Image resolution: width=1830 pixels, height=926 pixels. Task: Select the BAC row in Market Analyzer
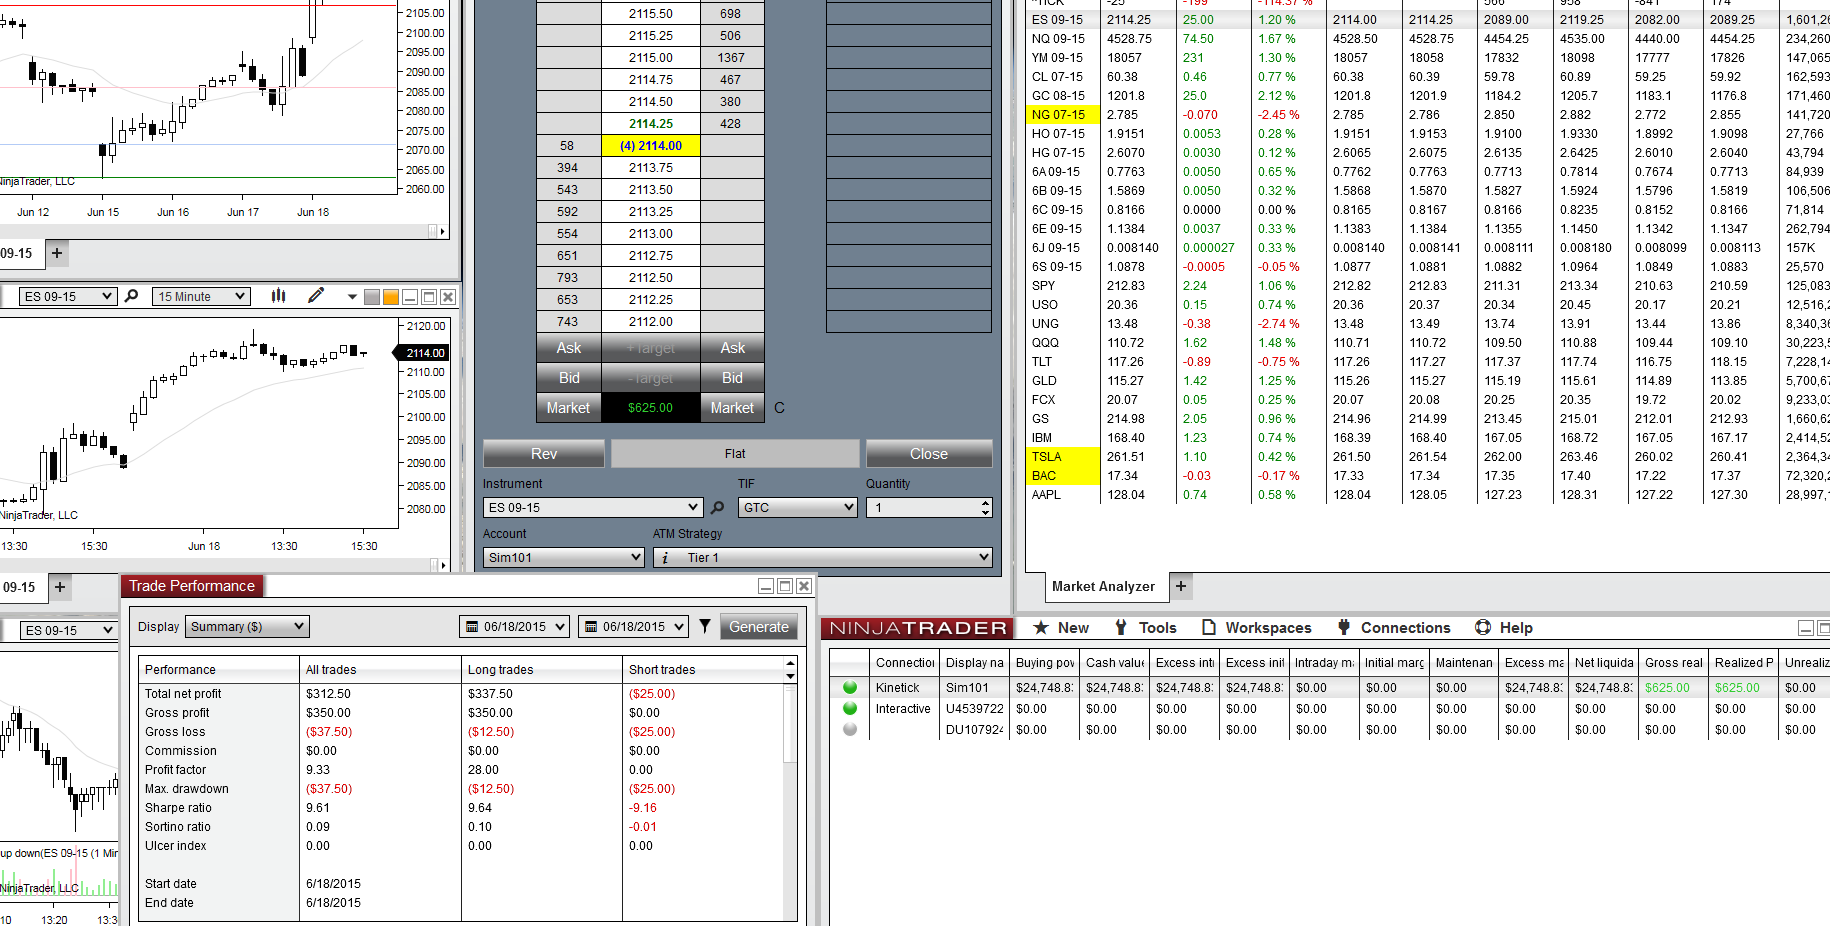[x=1428, y=476]
